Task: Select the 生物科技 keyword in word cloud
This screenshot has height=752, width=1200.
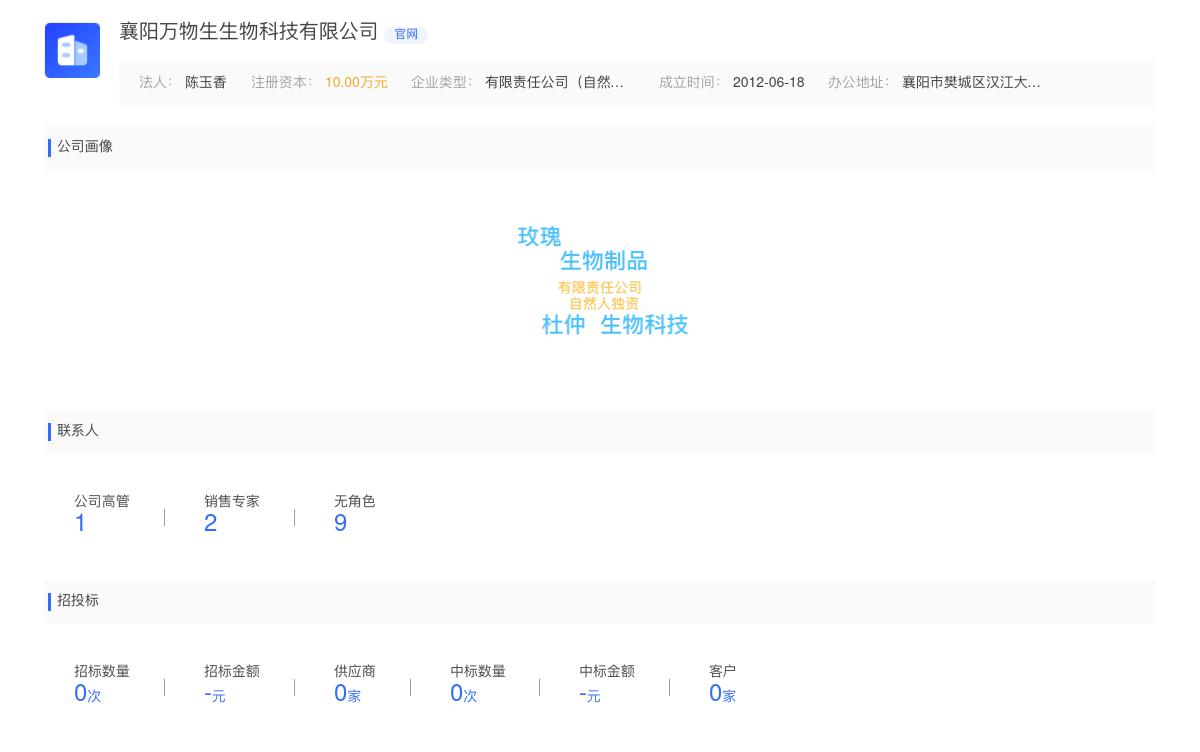Action: [644, 325]
